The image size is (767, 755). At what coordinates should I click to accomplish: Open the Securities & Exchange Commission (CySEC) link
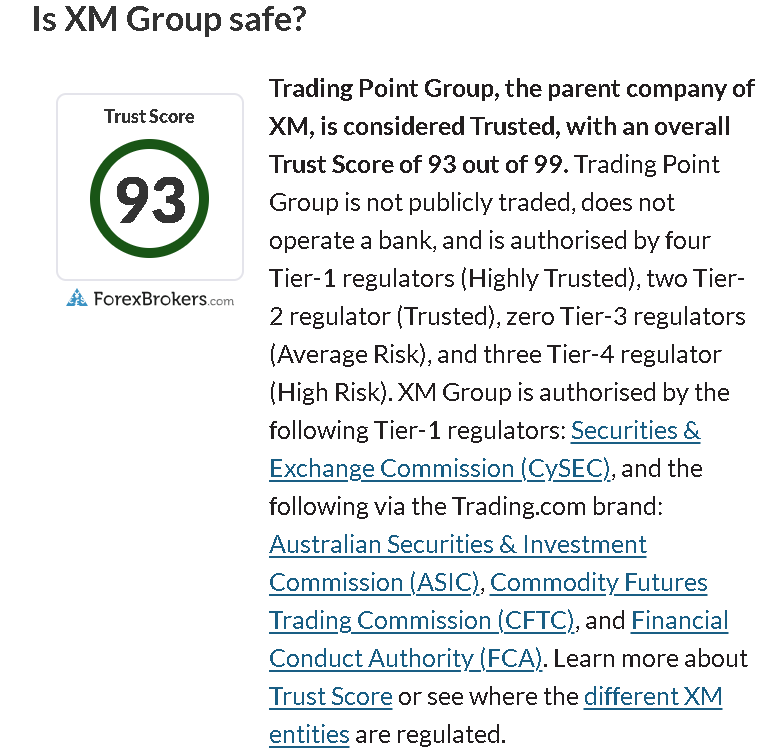[x=635, y=431]
